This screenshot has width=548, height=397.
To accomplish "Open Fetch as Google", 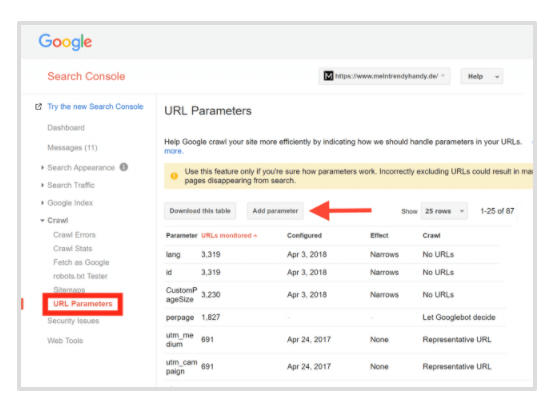I will (81, 262).
